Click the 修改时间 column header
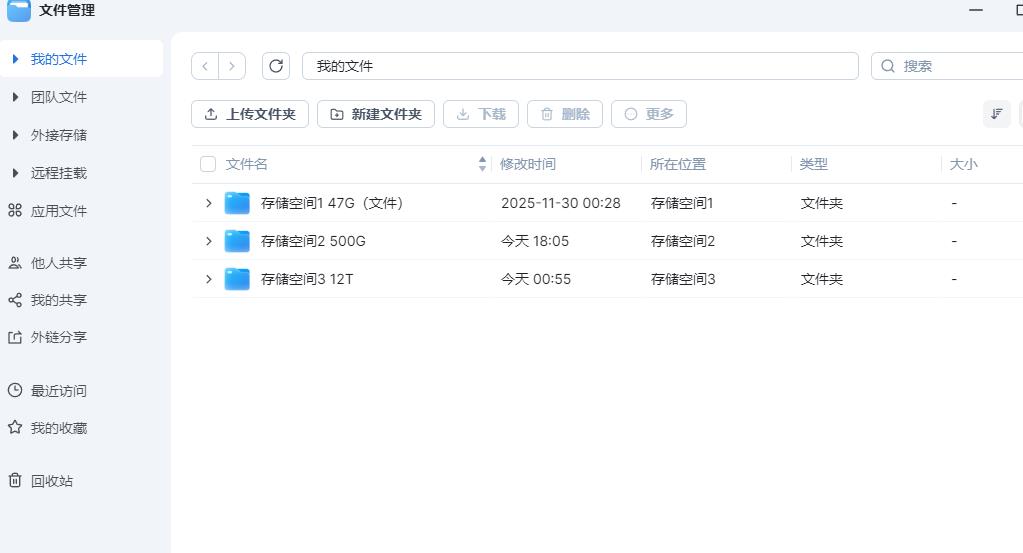1023x553 pixels. 528,164
